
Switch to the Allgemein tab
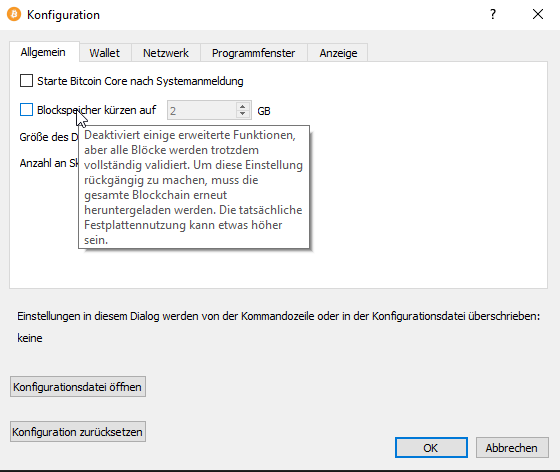point(43,52)
